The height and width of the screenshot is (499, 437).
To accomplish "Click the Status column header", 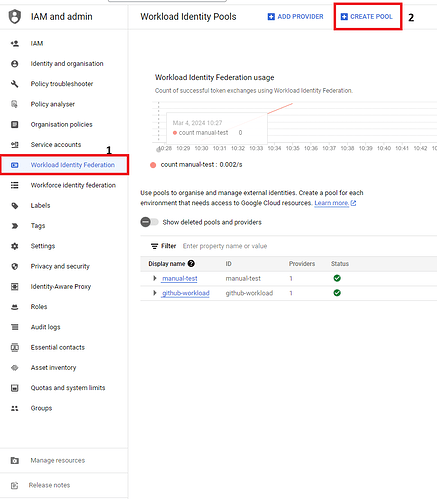I will pos(340,264).
